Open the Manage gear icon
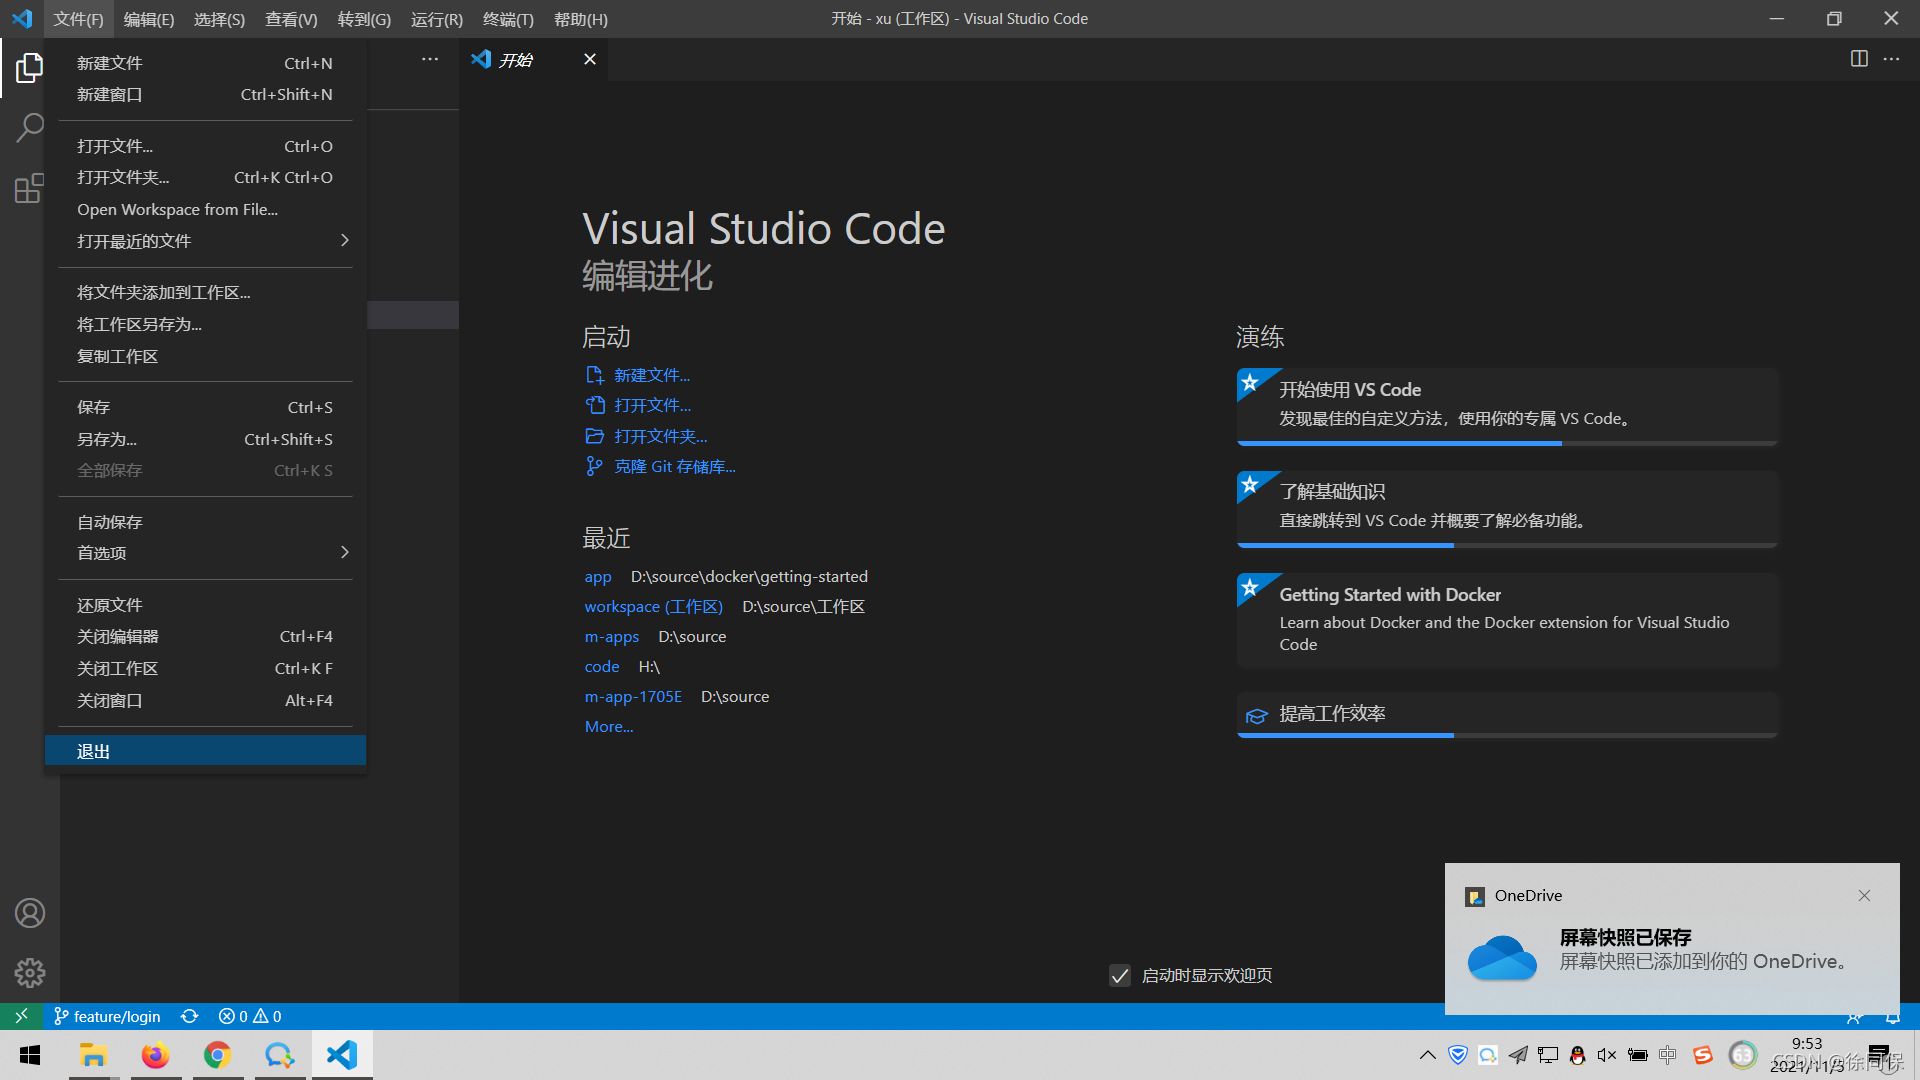Viewport: 1920px width, 1080px height. [29, 972]
